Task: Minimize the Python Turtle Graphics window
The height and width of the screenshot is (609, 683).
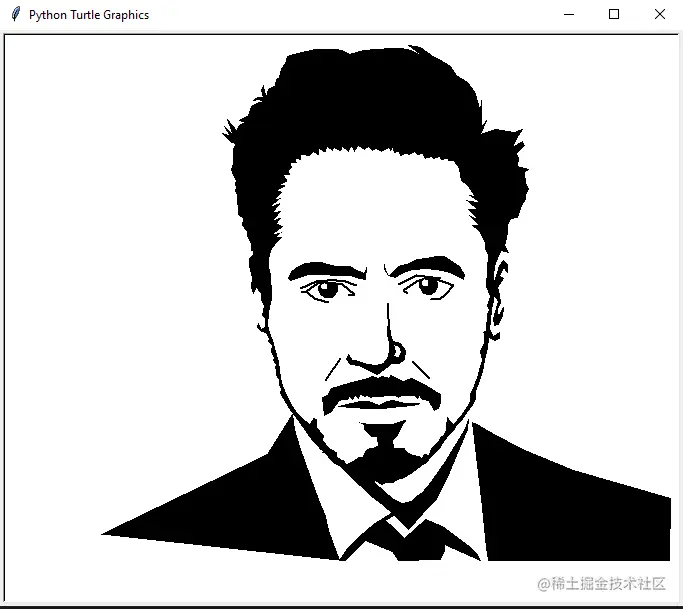Action: point(569,14)
